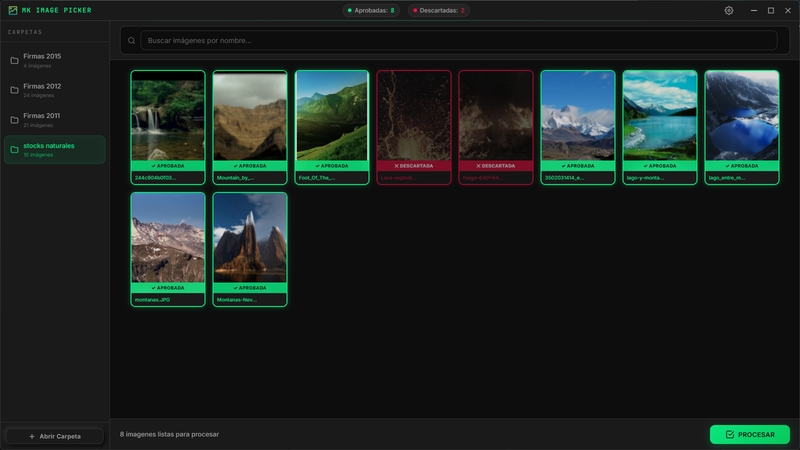
Task: Open the settings gear icon
Action: tap(729, 10)
